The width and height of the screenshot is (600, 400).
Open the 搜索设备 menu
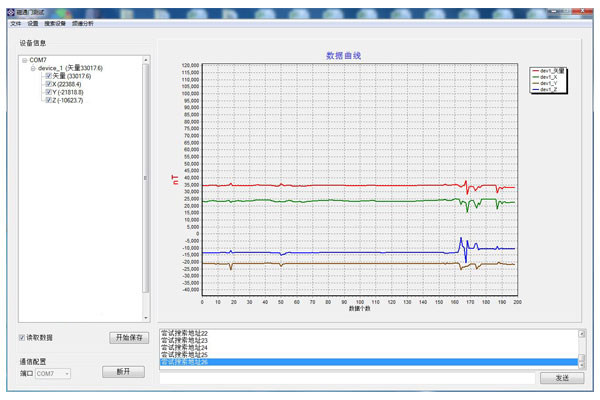(x=56, y=22)
